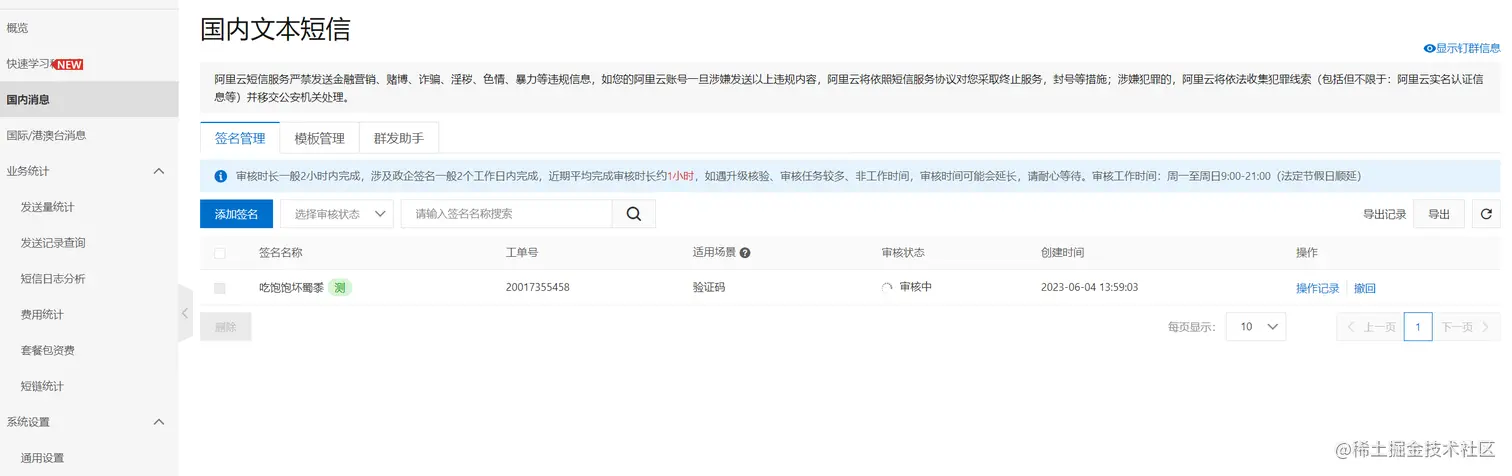Image resolution: width=1512 pixels, height=476 pixels.
Task: Click the ticket number 20017355458
Action: click(538, 288)
